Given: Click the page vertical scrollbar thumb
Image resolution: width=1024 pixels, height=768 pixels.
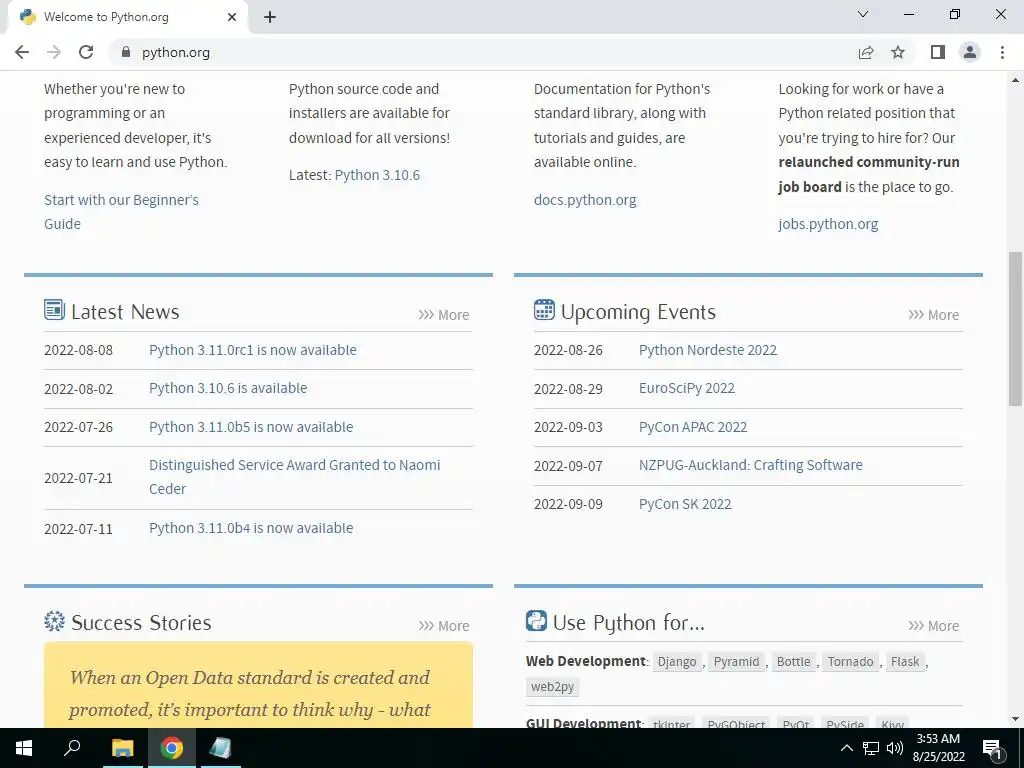Looking at the screenshot, I should [x=1015, y=329].
